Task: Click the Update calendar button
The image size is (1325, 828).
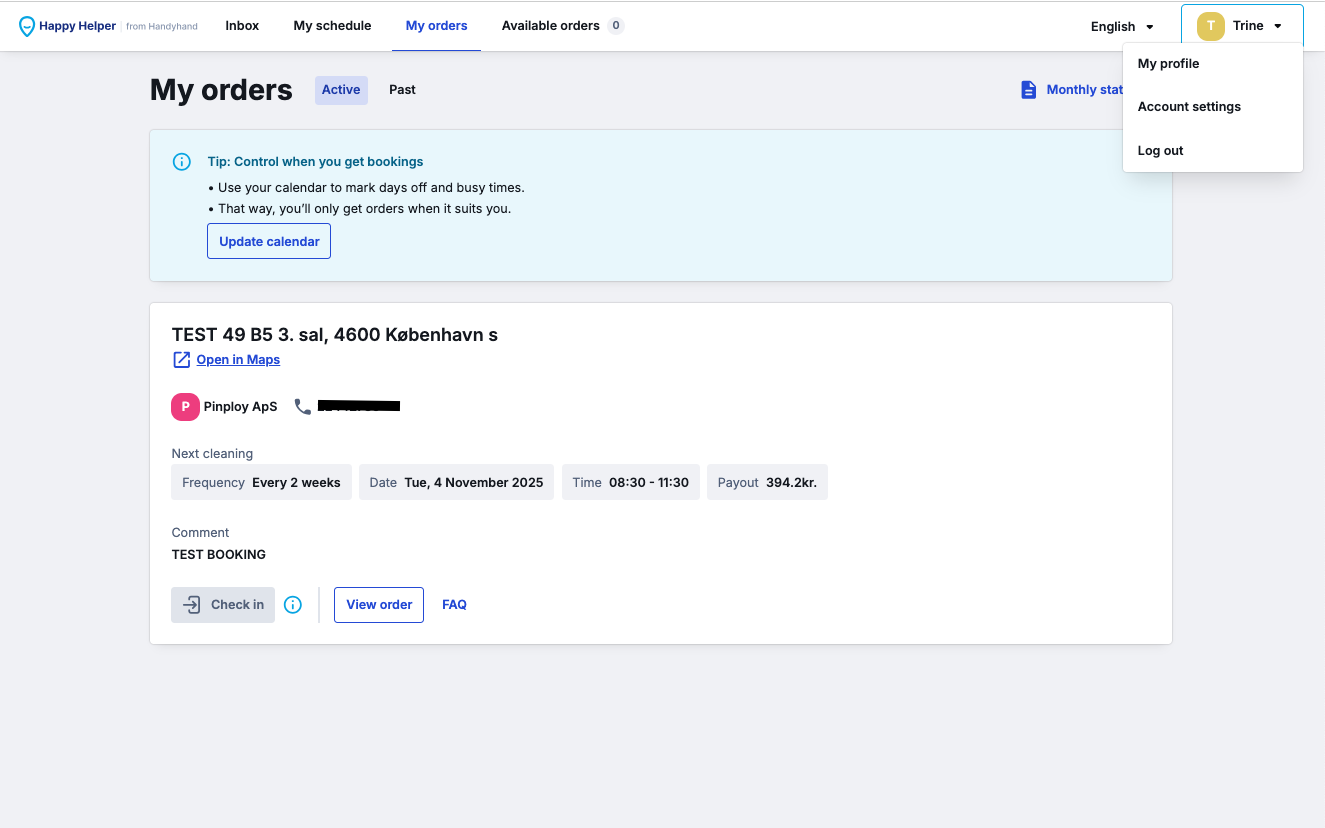Action: coord(269,241)
